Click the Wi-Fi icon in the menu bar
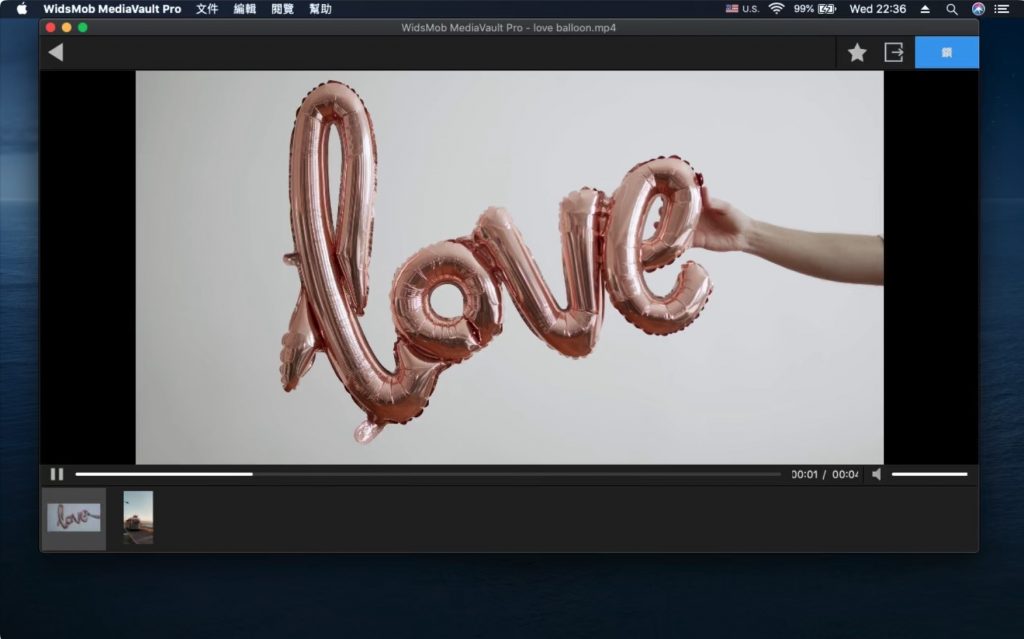Screen dimensions: 1024x639 (778, 9)
